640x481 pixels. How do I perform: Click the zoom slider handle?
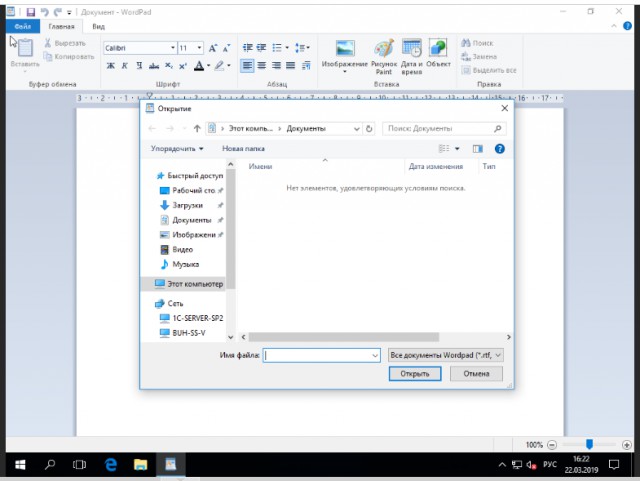tap(589, 444)
